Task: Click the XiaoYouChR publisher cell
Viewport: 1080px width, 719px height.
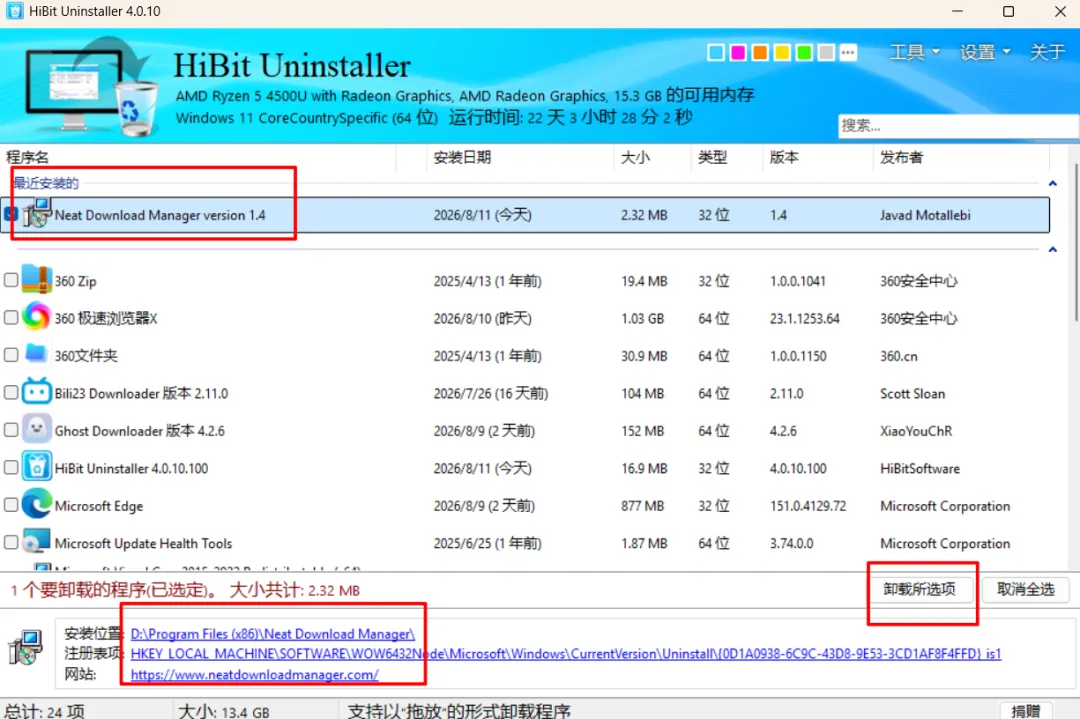Action: click(x=916, y=430)
